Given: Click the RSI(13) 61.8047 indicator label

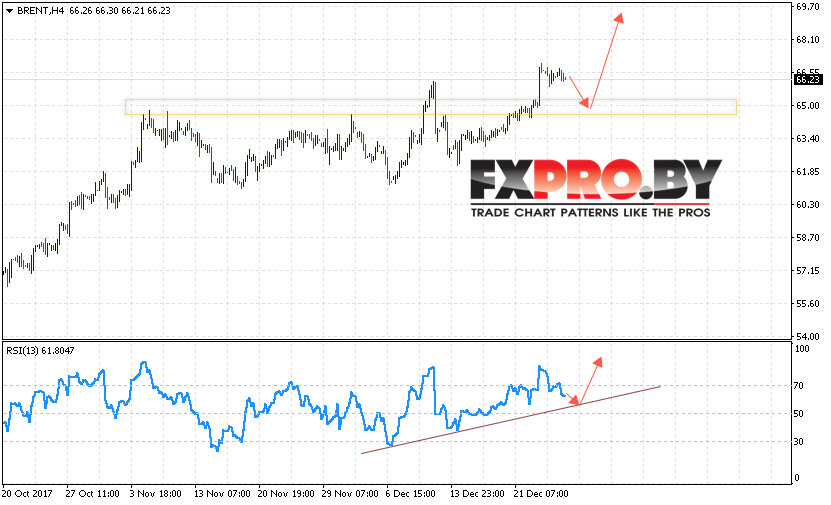Looking at the screenshot, I should coord(40,351).
